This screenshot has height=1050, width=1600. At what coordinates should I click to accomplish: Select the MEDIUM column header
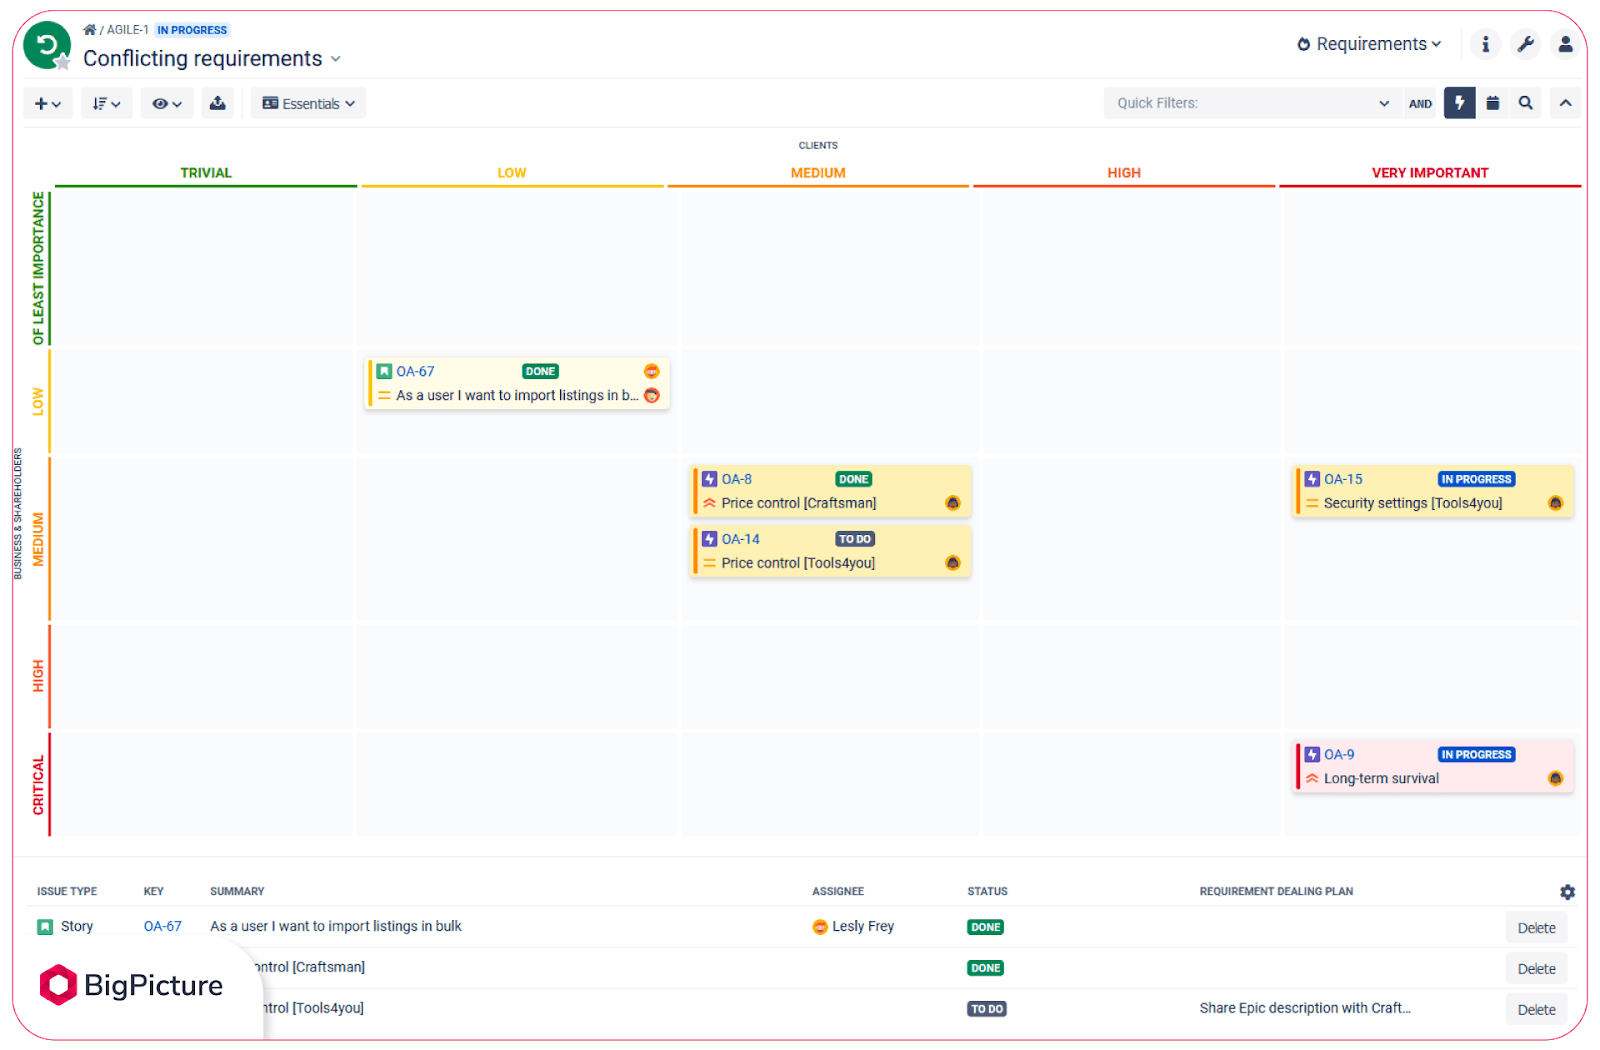(818, 173)
